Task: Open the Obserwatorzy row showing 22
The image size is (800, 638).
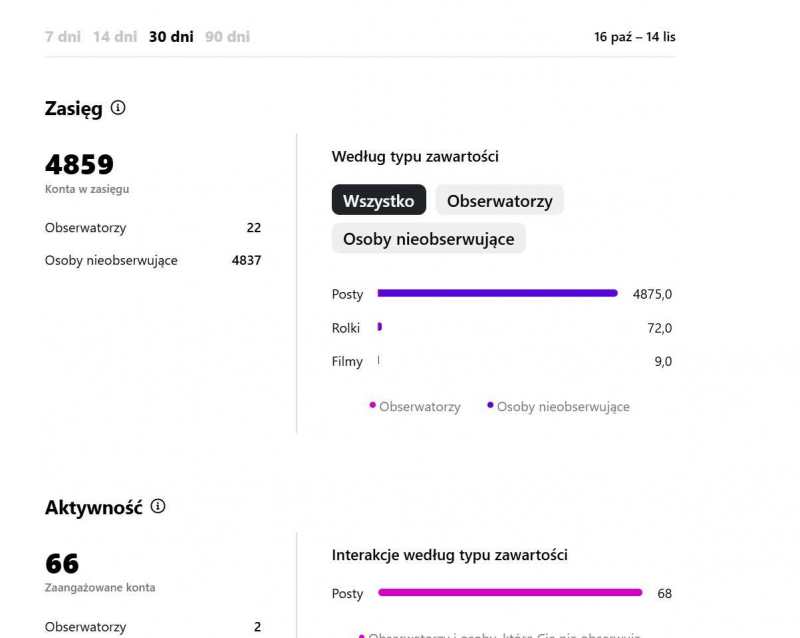Action: [x=152, y=228]
